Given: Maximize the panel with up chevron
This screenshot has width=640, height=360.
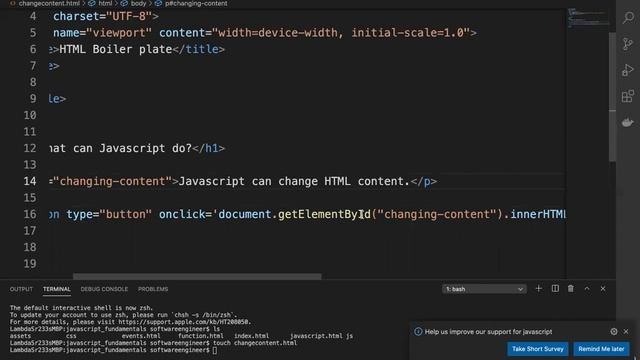Looking at the screenshot, I should pyautogui.click(x=587, y=289).
